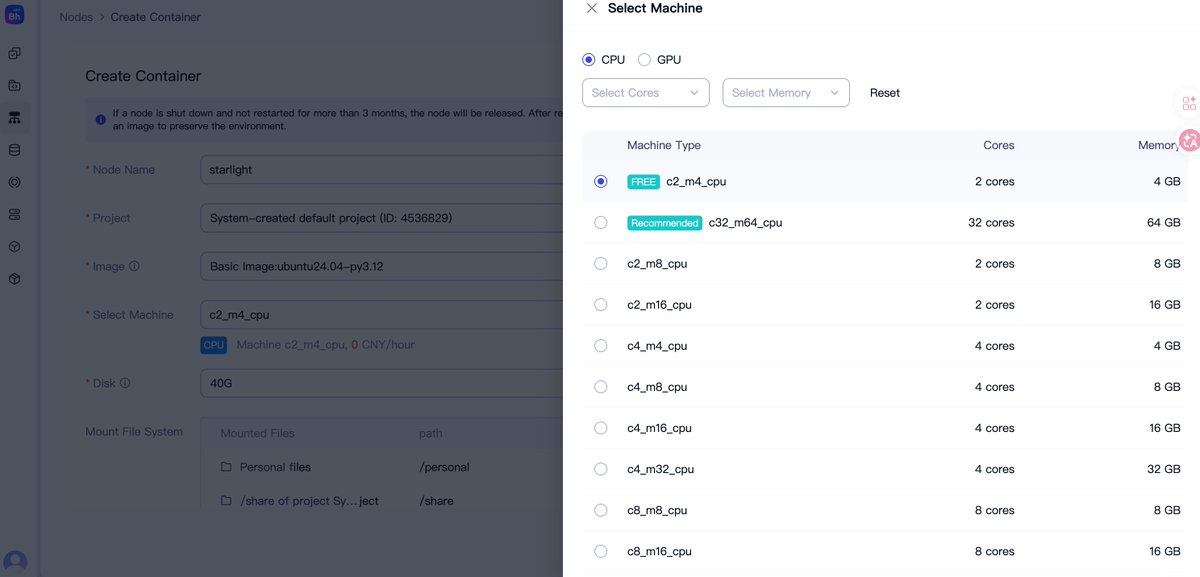Click the /personal path text
The image size is (1200, 577).
tap(444, 467)
